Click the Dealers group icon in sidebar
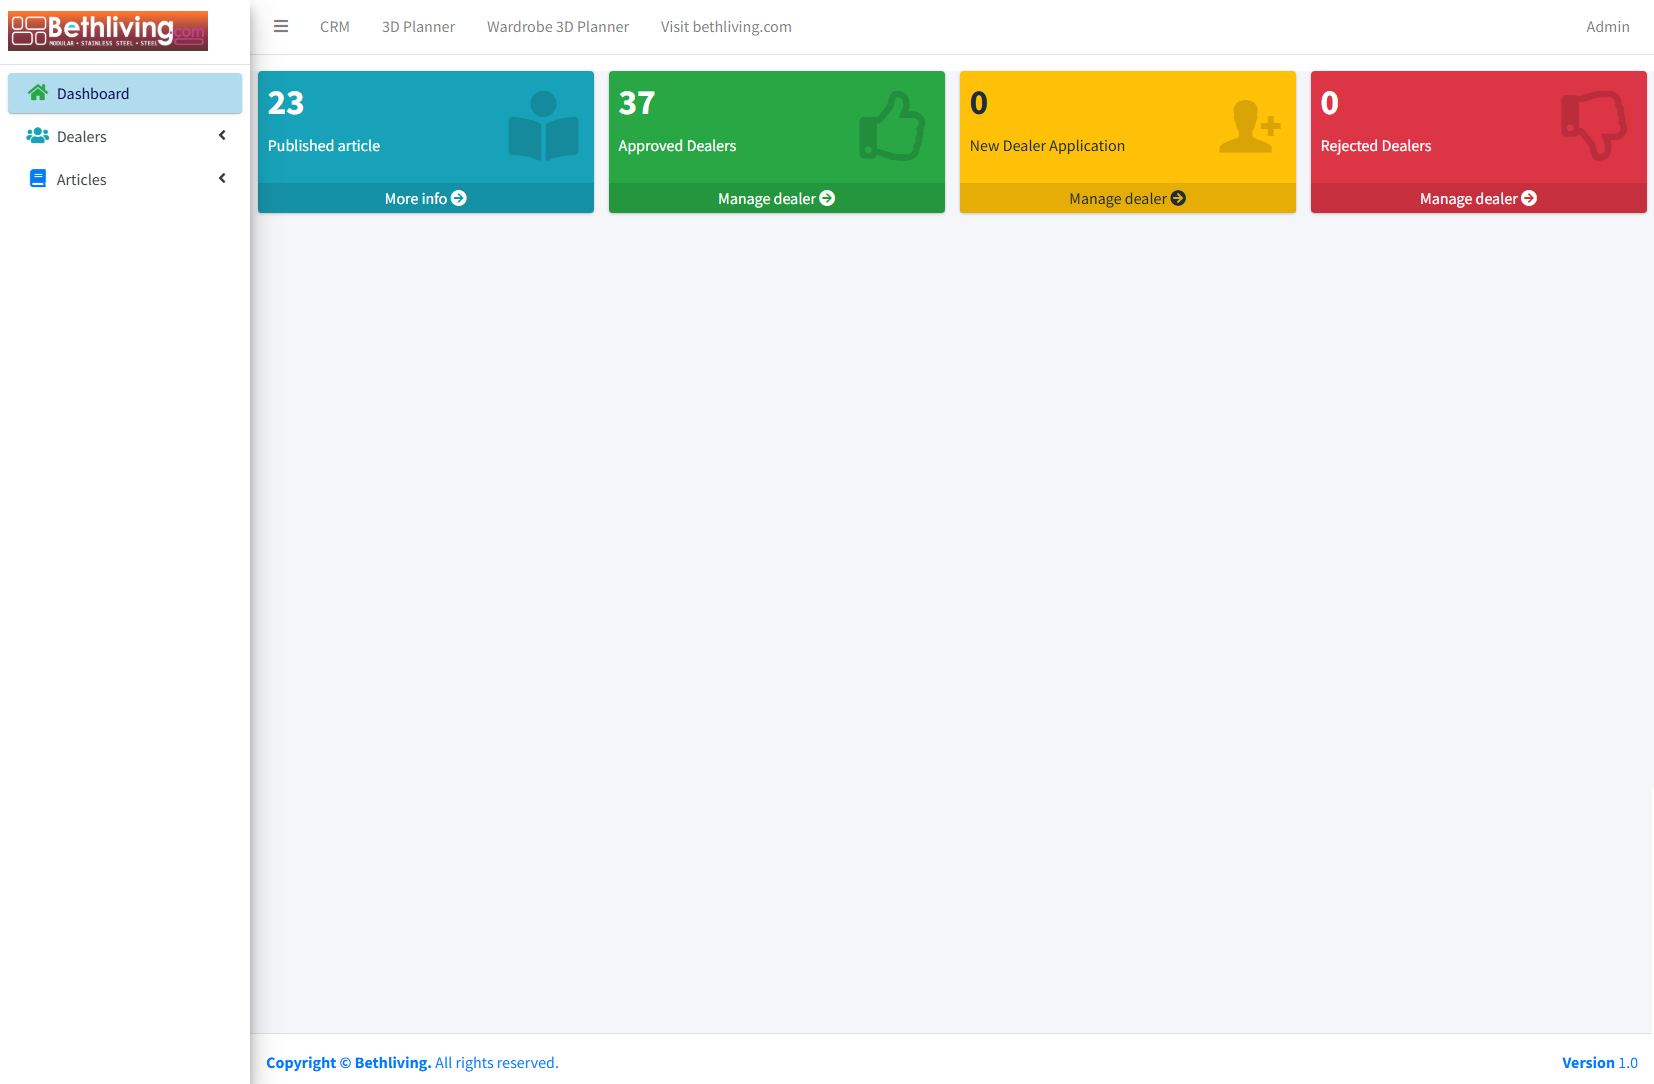1654x1084 pixels. pos(38,136)
